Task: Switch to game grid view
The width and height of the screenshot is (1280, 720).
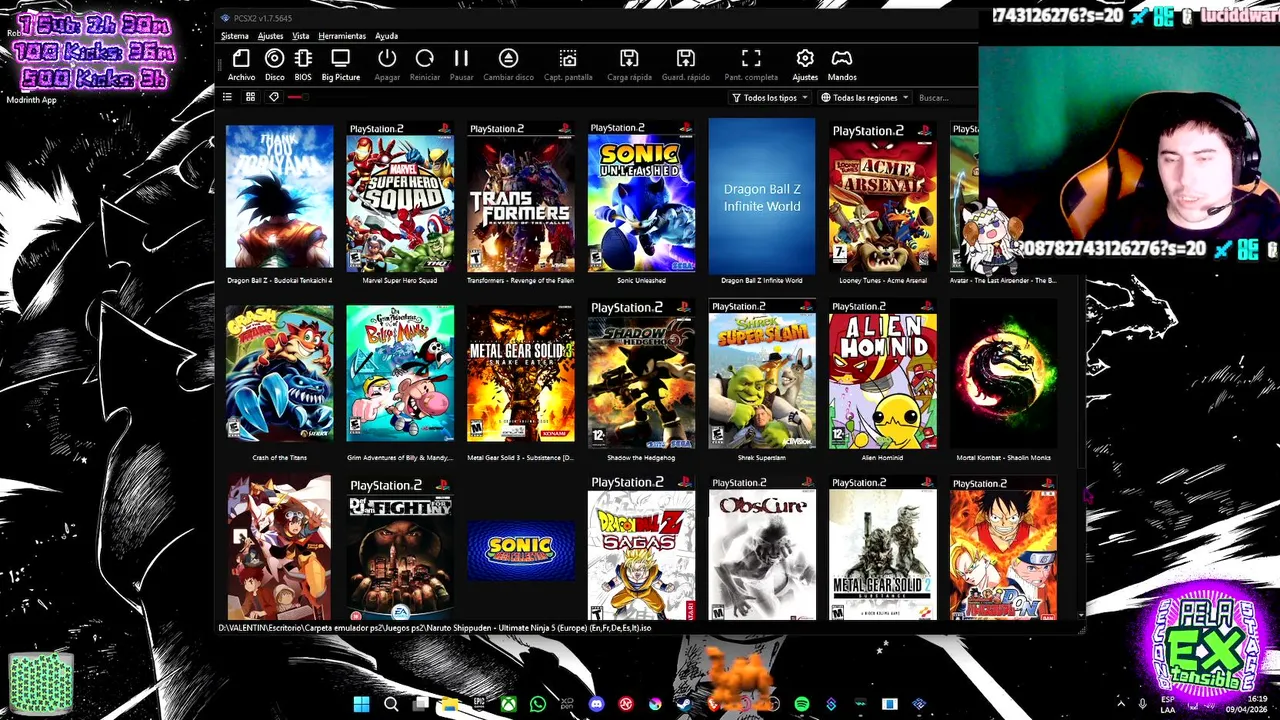Action: (250, 97)
